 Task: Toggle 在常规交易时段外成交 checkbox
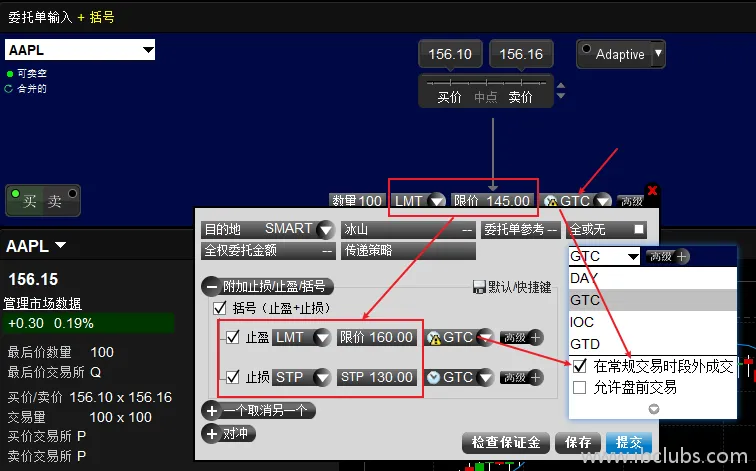point(579,366)
